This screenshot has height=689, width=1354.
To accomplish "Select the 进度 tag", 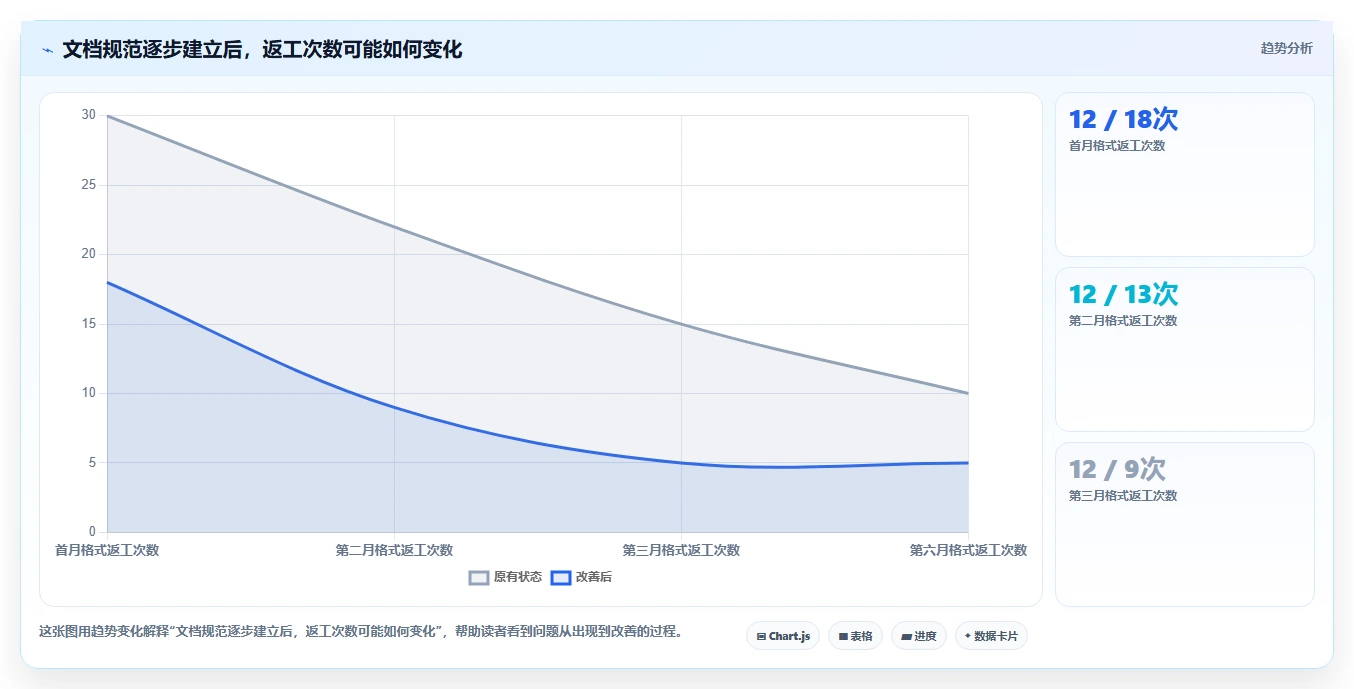I will (919, 636).
